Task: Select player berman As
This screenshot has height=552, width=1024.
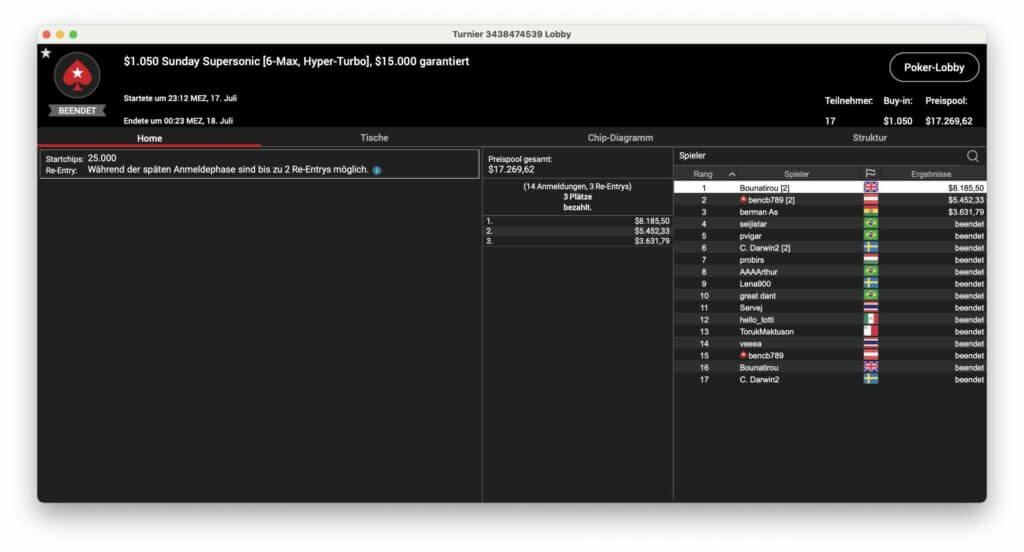Action: (x=758, y=212)
